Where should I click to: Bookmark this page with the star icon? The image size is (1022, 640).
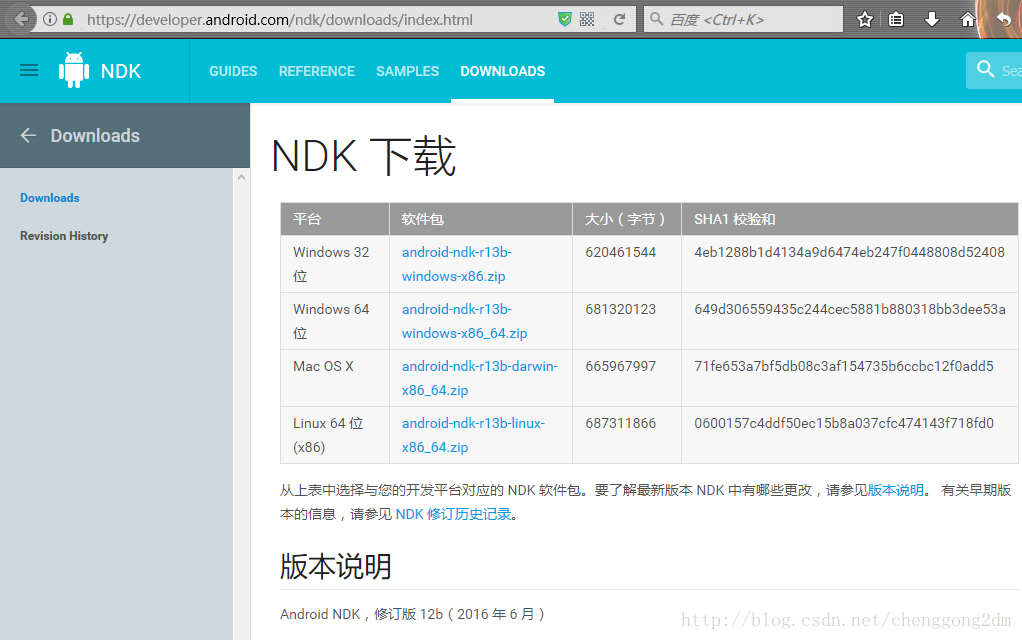pos(865,19)
